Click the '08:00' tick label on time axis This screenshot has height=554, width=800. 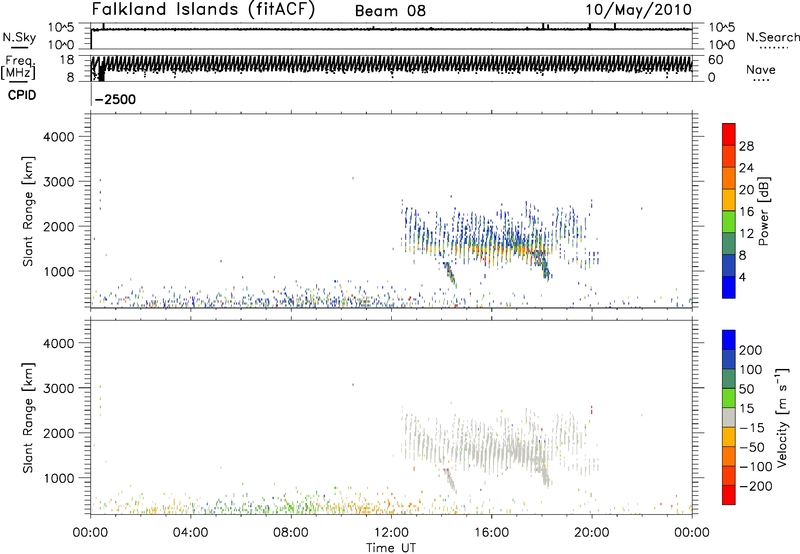[x=291, y=533]
